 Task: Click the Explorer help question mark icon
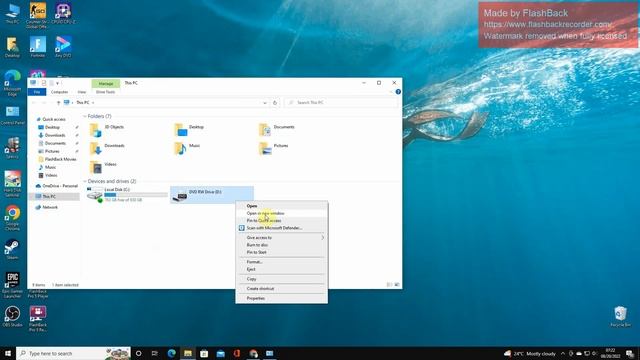coord(398,92)
